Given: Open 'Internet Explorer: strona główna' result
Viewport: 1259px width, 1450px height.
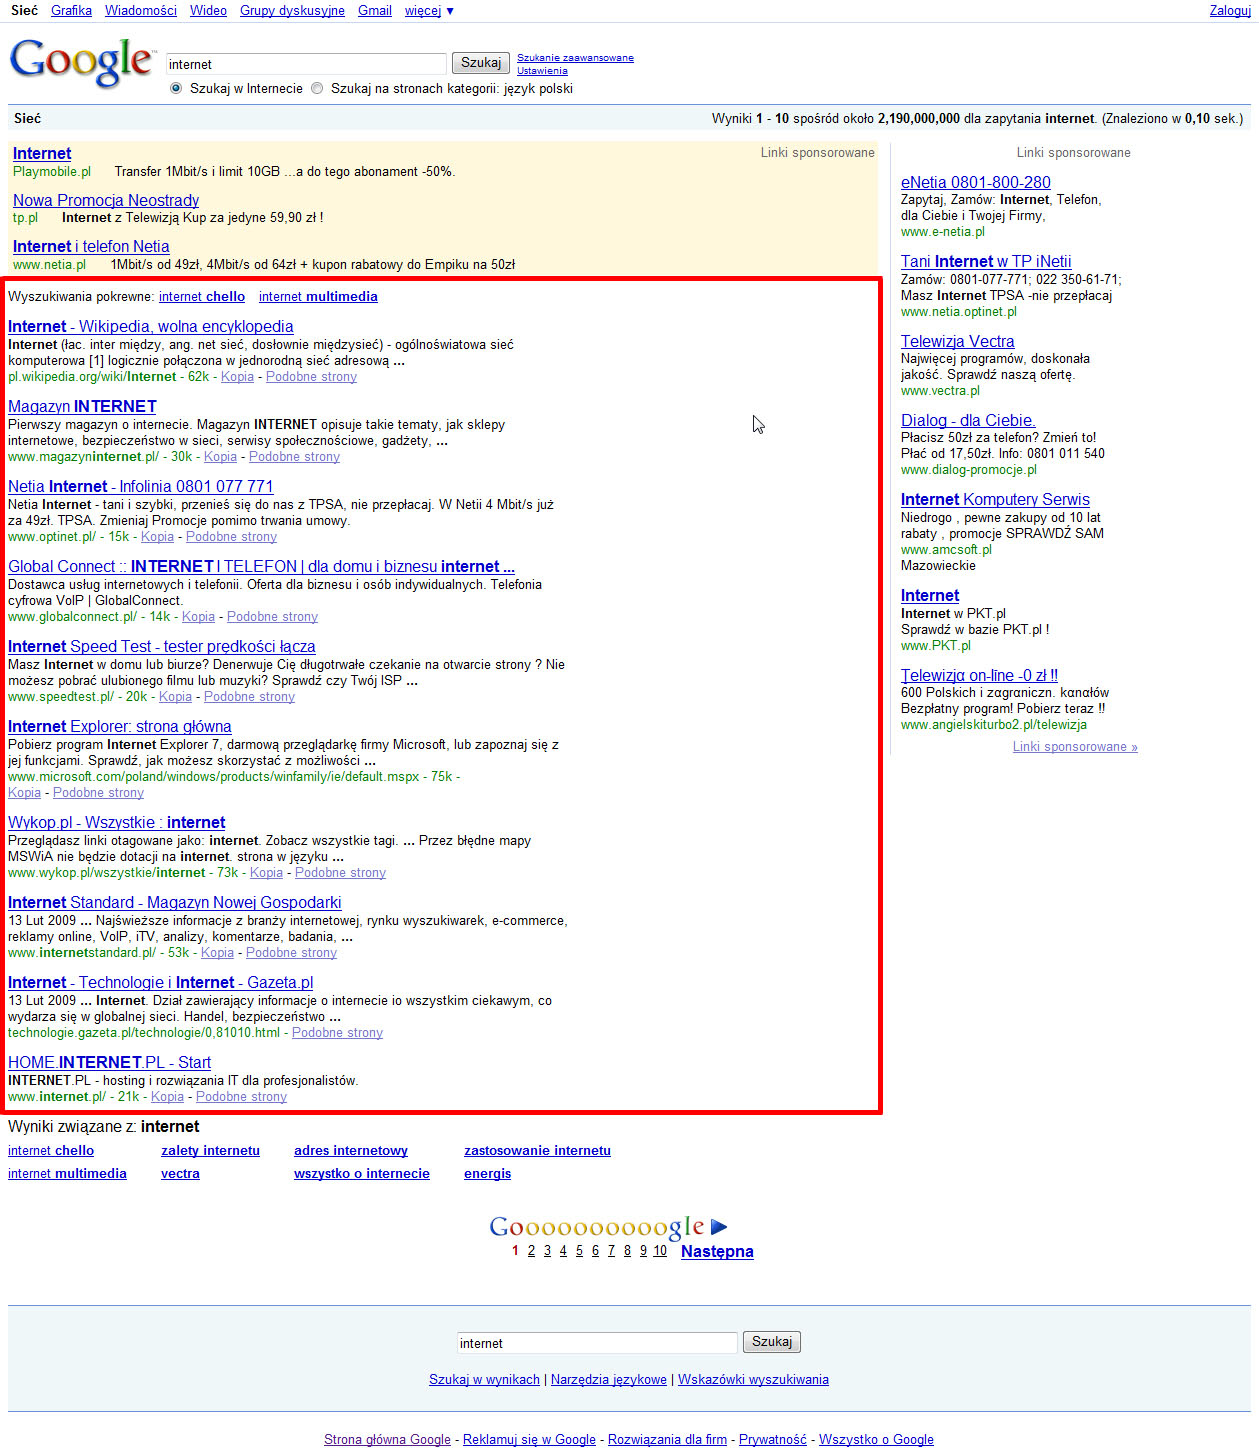Looking at the screenshot, I should 120,726.
